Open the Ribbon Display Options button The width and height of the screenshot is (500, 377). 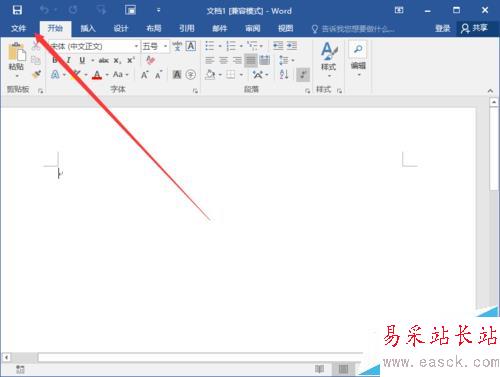tap(399, 10)
